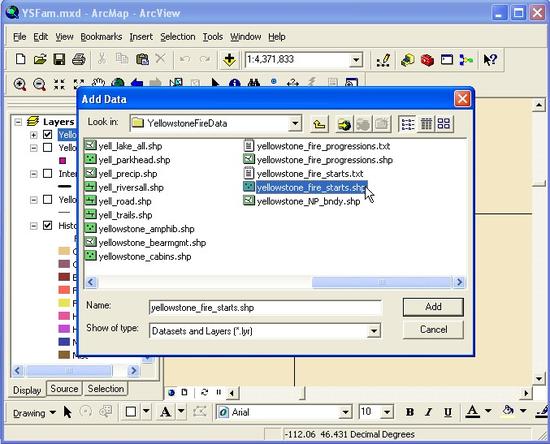This screenshot has width=550, height=444.
Task: Click the Underline U formatting icon
Action: click(448, 412)
